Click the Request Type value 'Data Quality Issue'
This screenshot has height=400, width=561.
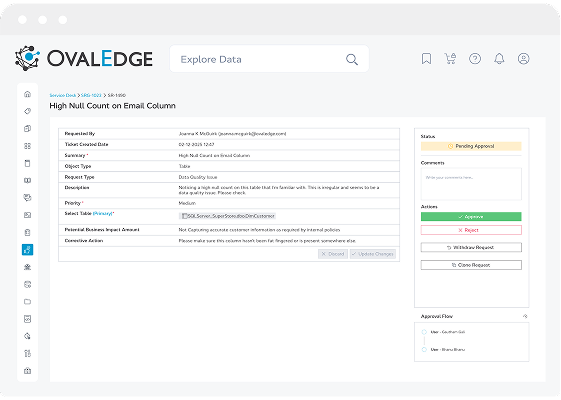pyautogui.click(x=198, y=177)
